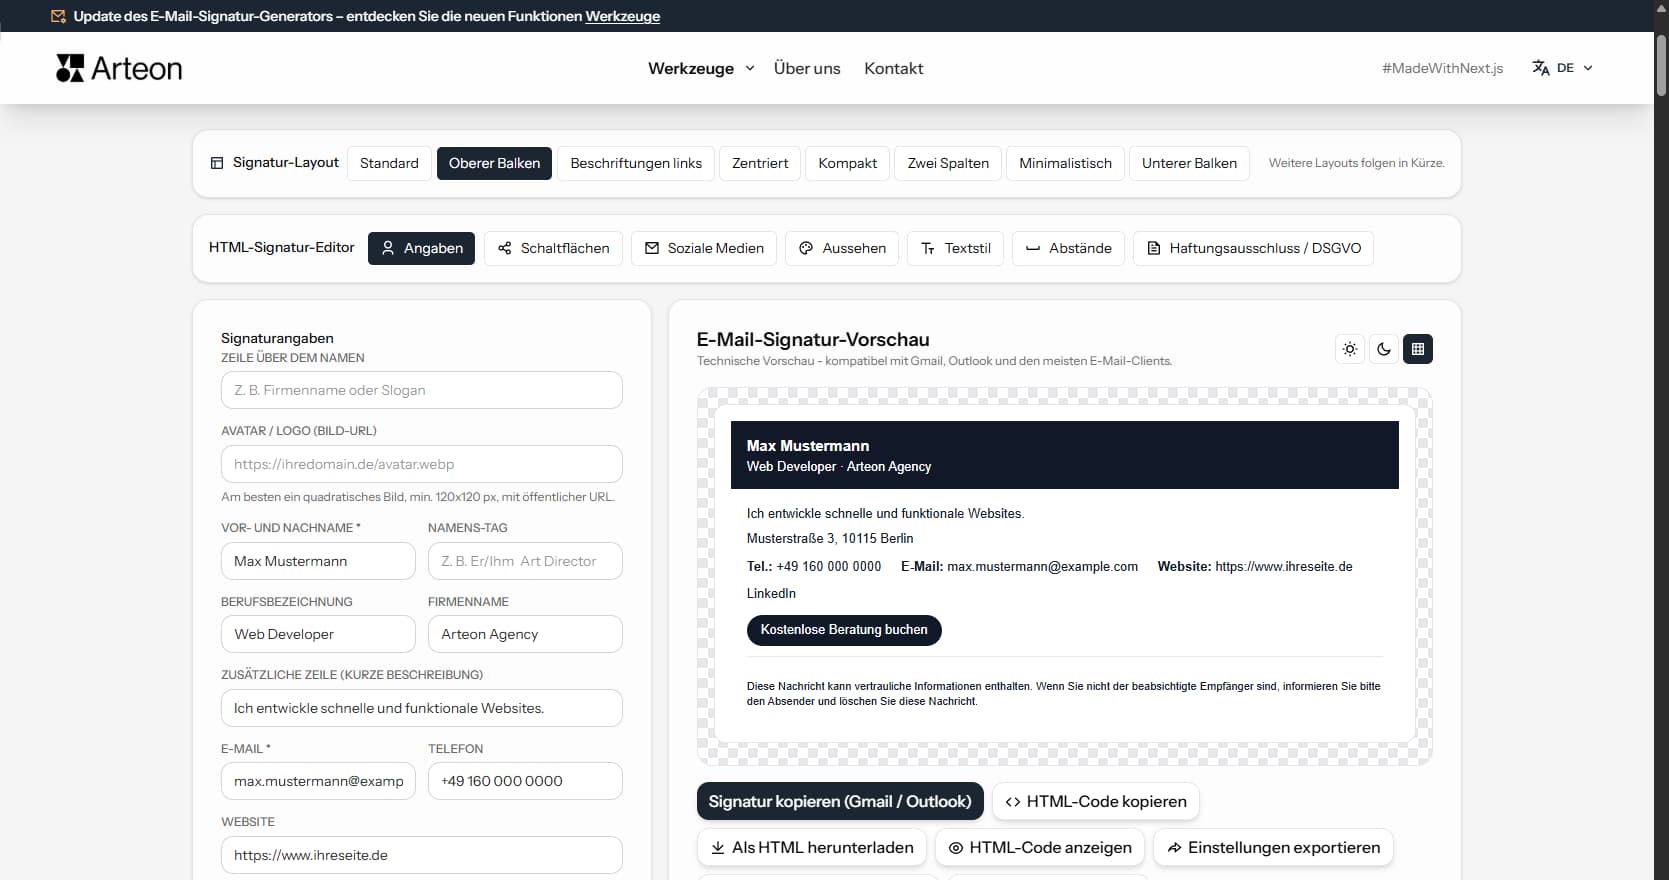1669x880 pixels.
Task: Click HTML-Code kopieren button
Action: (1095, 801)
